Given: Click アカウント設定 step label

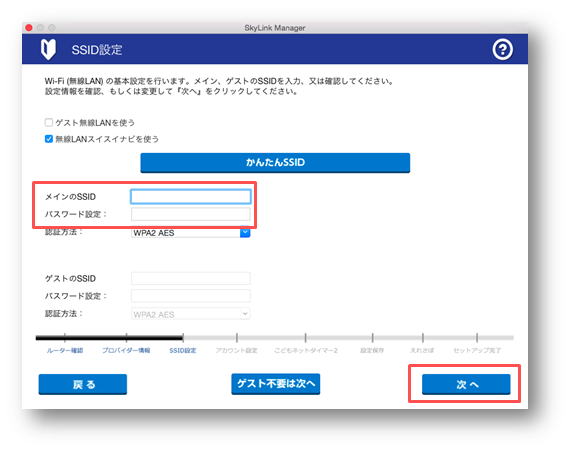Looking at the screenshot, I should (236, 350).
